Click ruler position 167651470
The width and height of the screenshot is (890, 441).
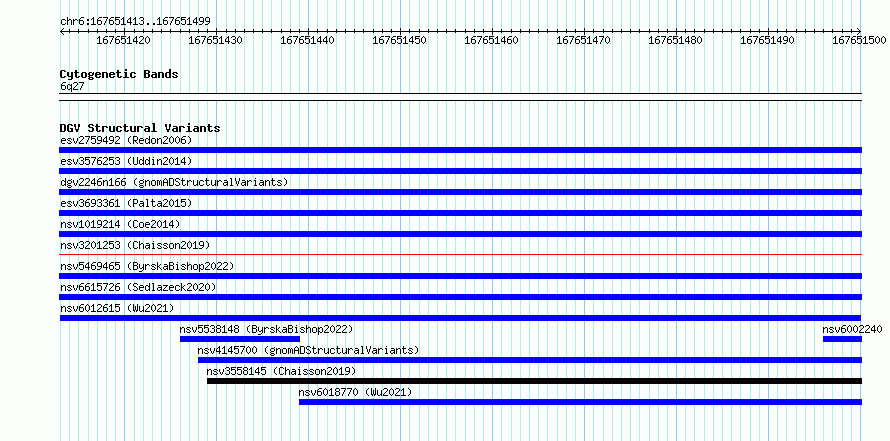coord(583,40)
